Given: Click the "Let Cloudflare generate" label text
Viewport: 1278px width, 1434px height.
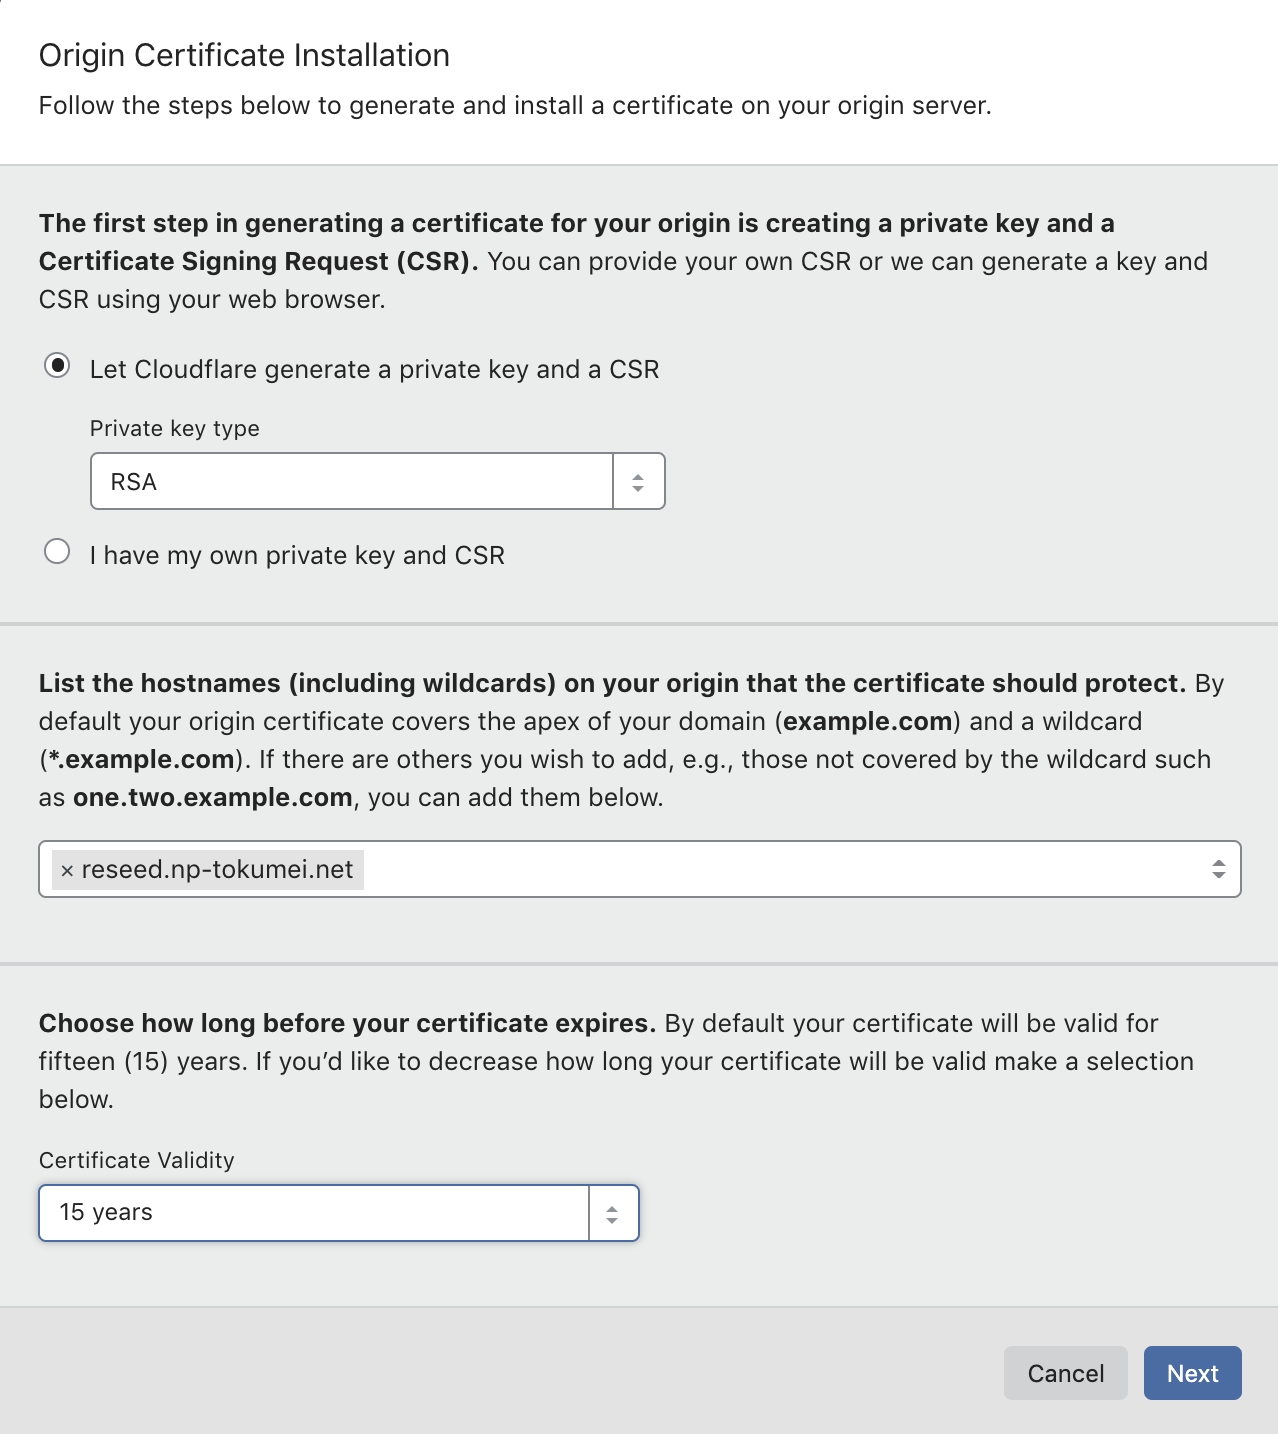Looking at the screenshot, I should pos(374,369).
